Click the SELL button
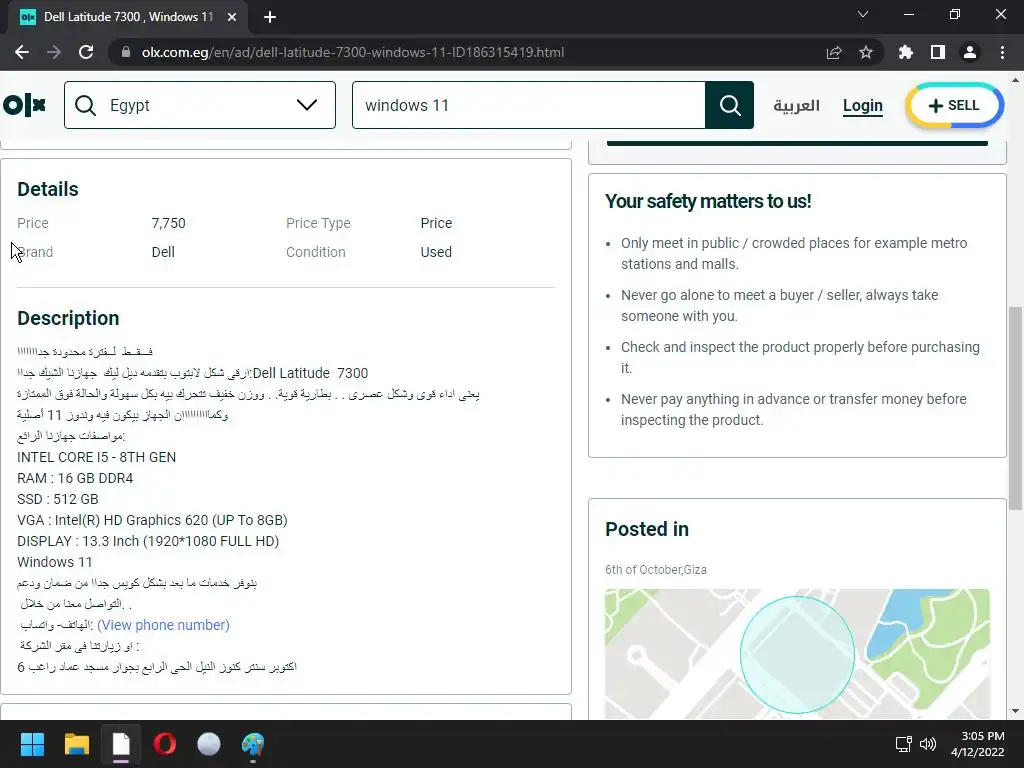The width and height of the screenshot is (1024, 768). pyautogui.click(x=954, y=105)
